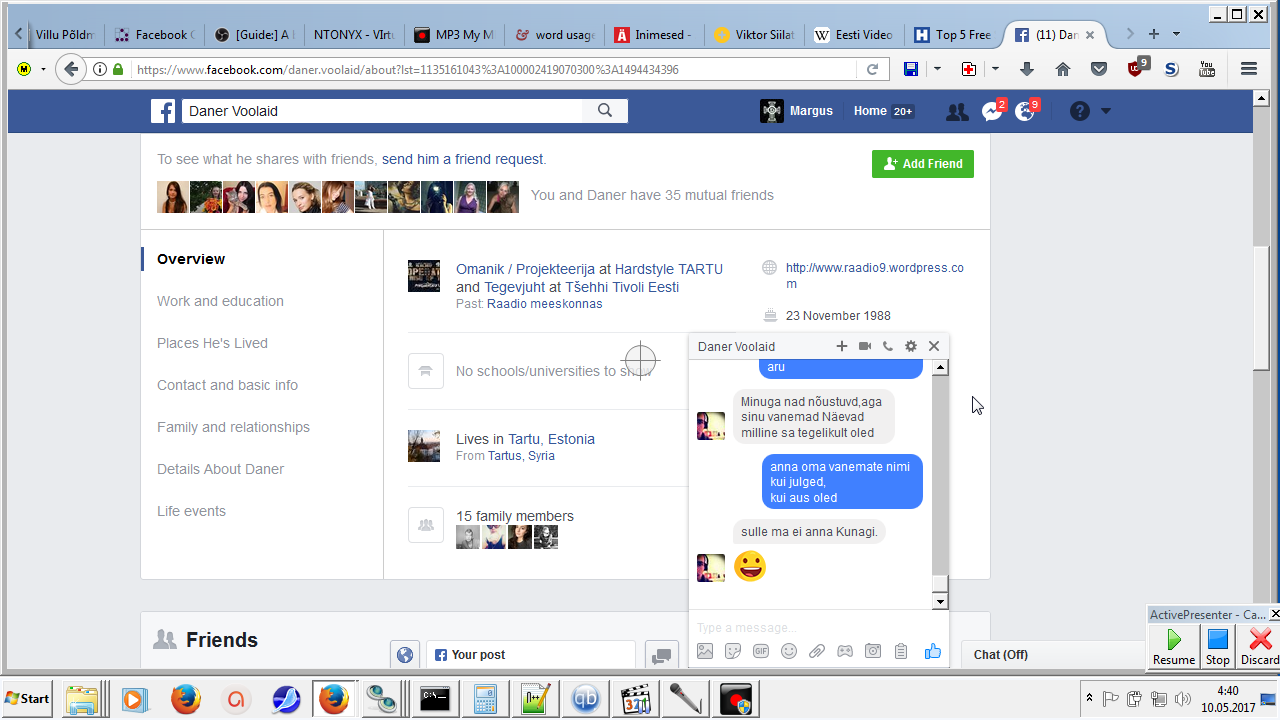Click the chat scrollbar up arrow
This screenshot has height=720, width=1280.
(x=940, y=367)
